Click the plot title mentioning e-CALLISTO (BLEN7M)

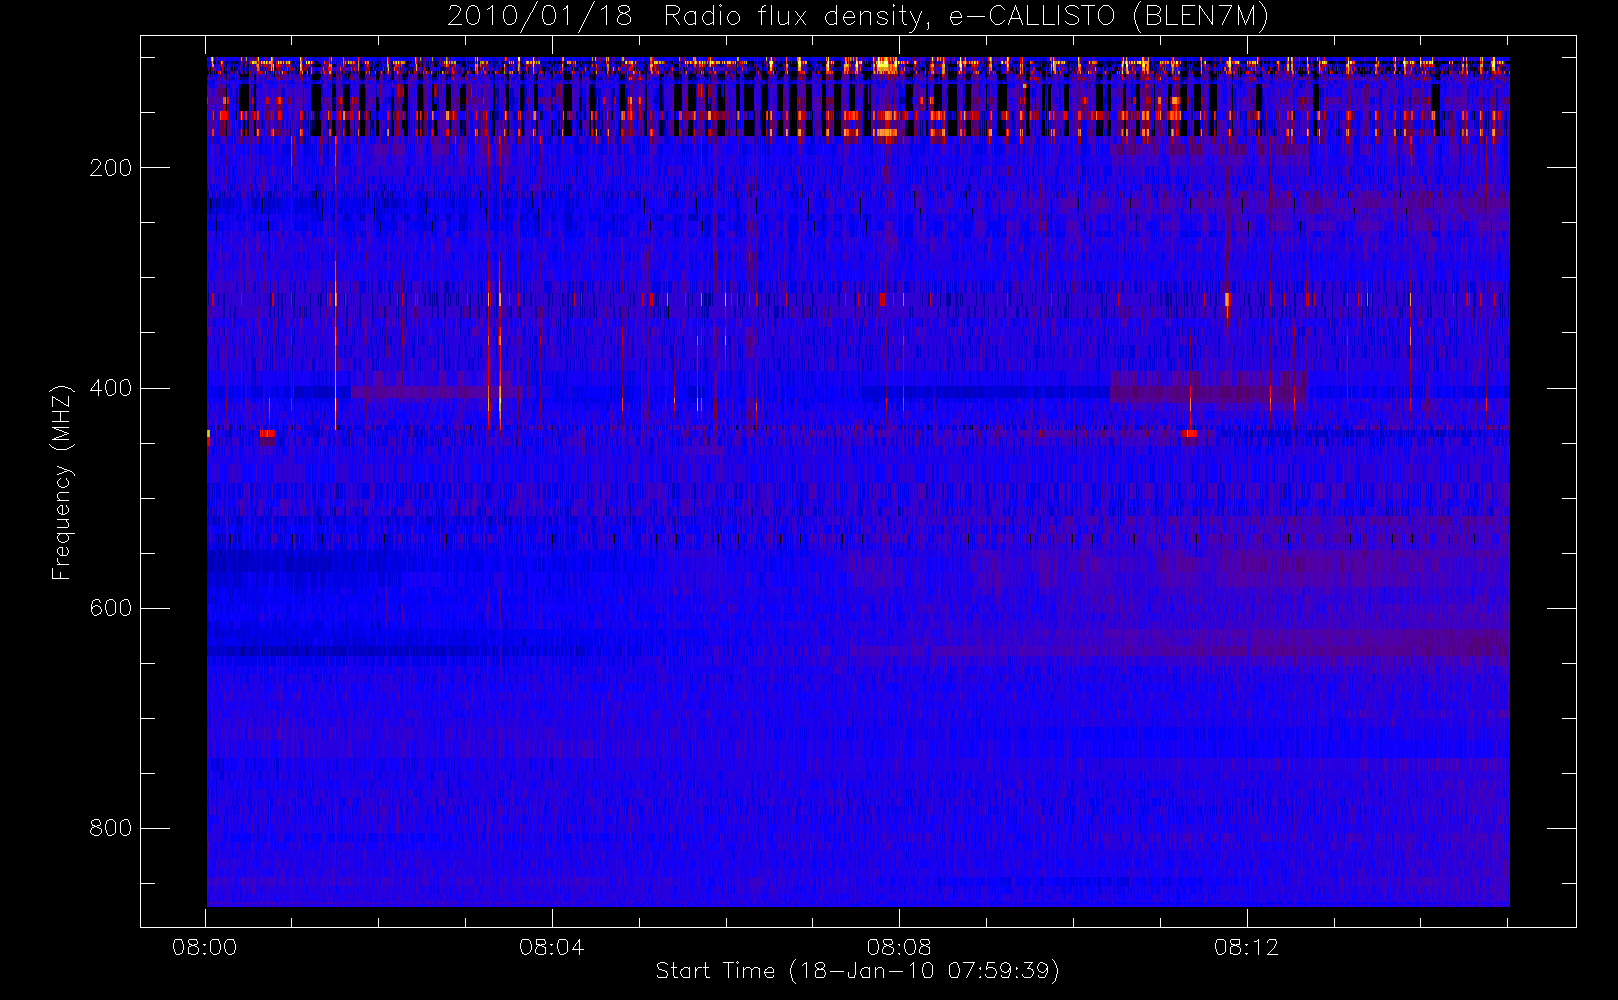pos(858,16)
